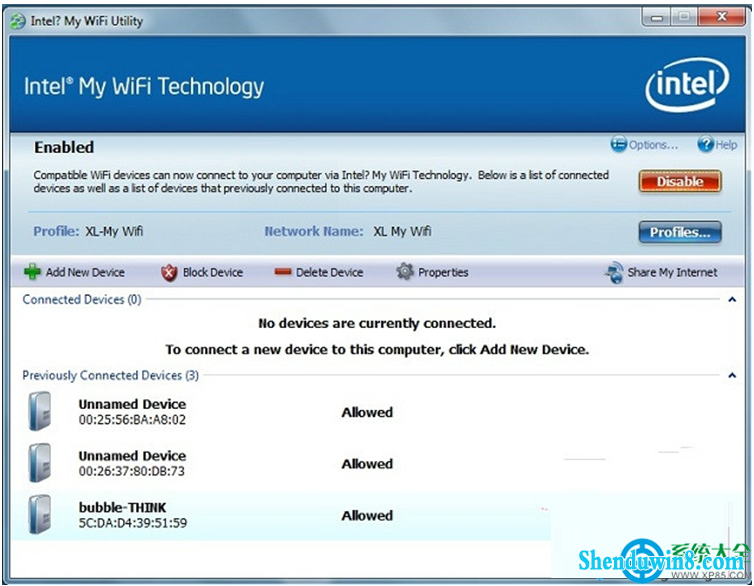Image resolution: width=754 pixels, height=586 pixels.
Task: Click the red minus Delete Device icon
Action: pyautogui.click(x=283, y=272)
